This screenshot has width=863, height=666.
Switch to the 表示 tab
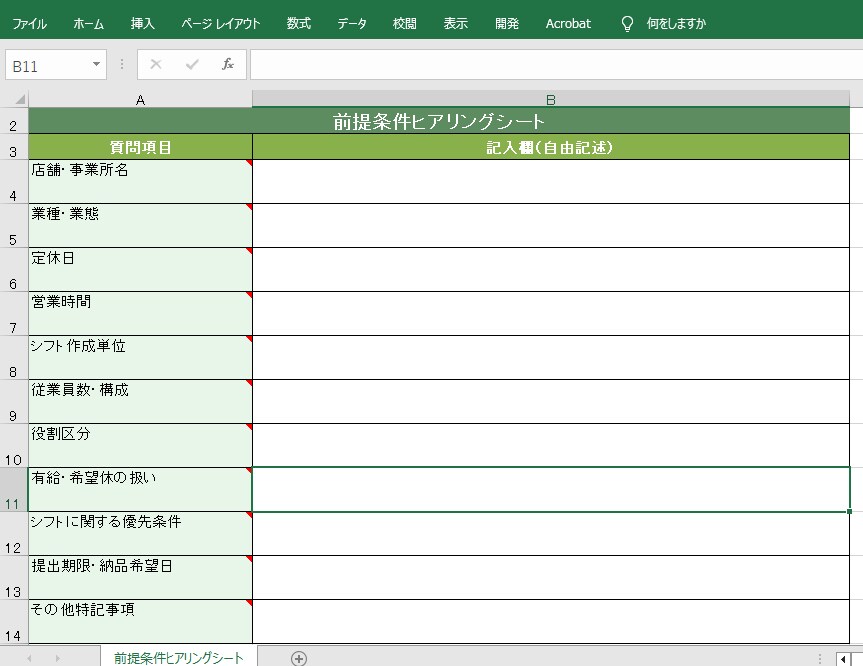456,24
